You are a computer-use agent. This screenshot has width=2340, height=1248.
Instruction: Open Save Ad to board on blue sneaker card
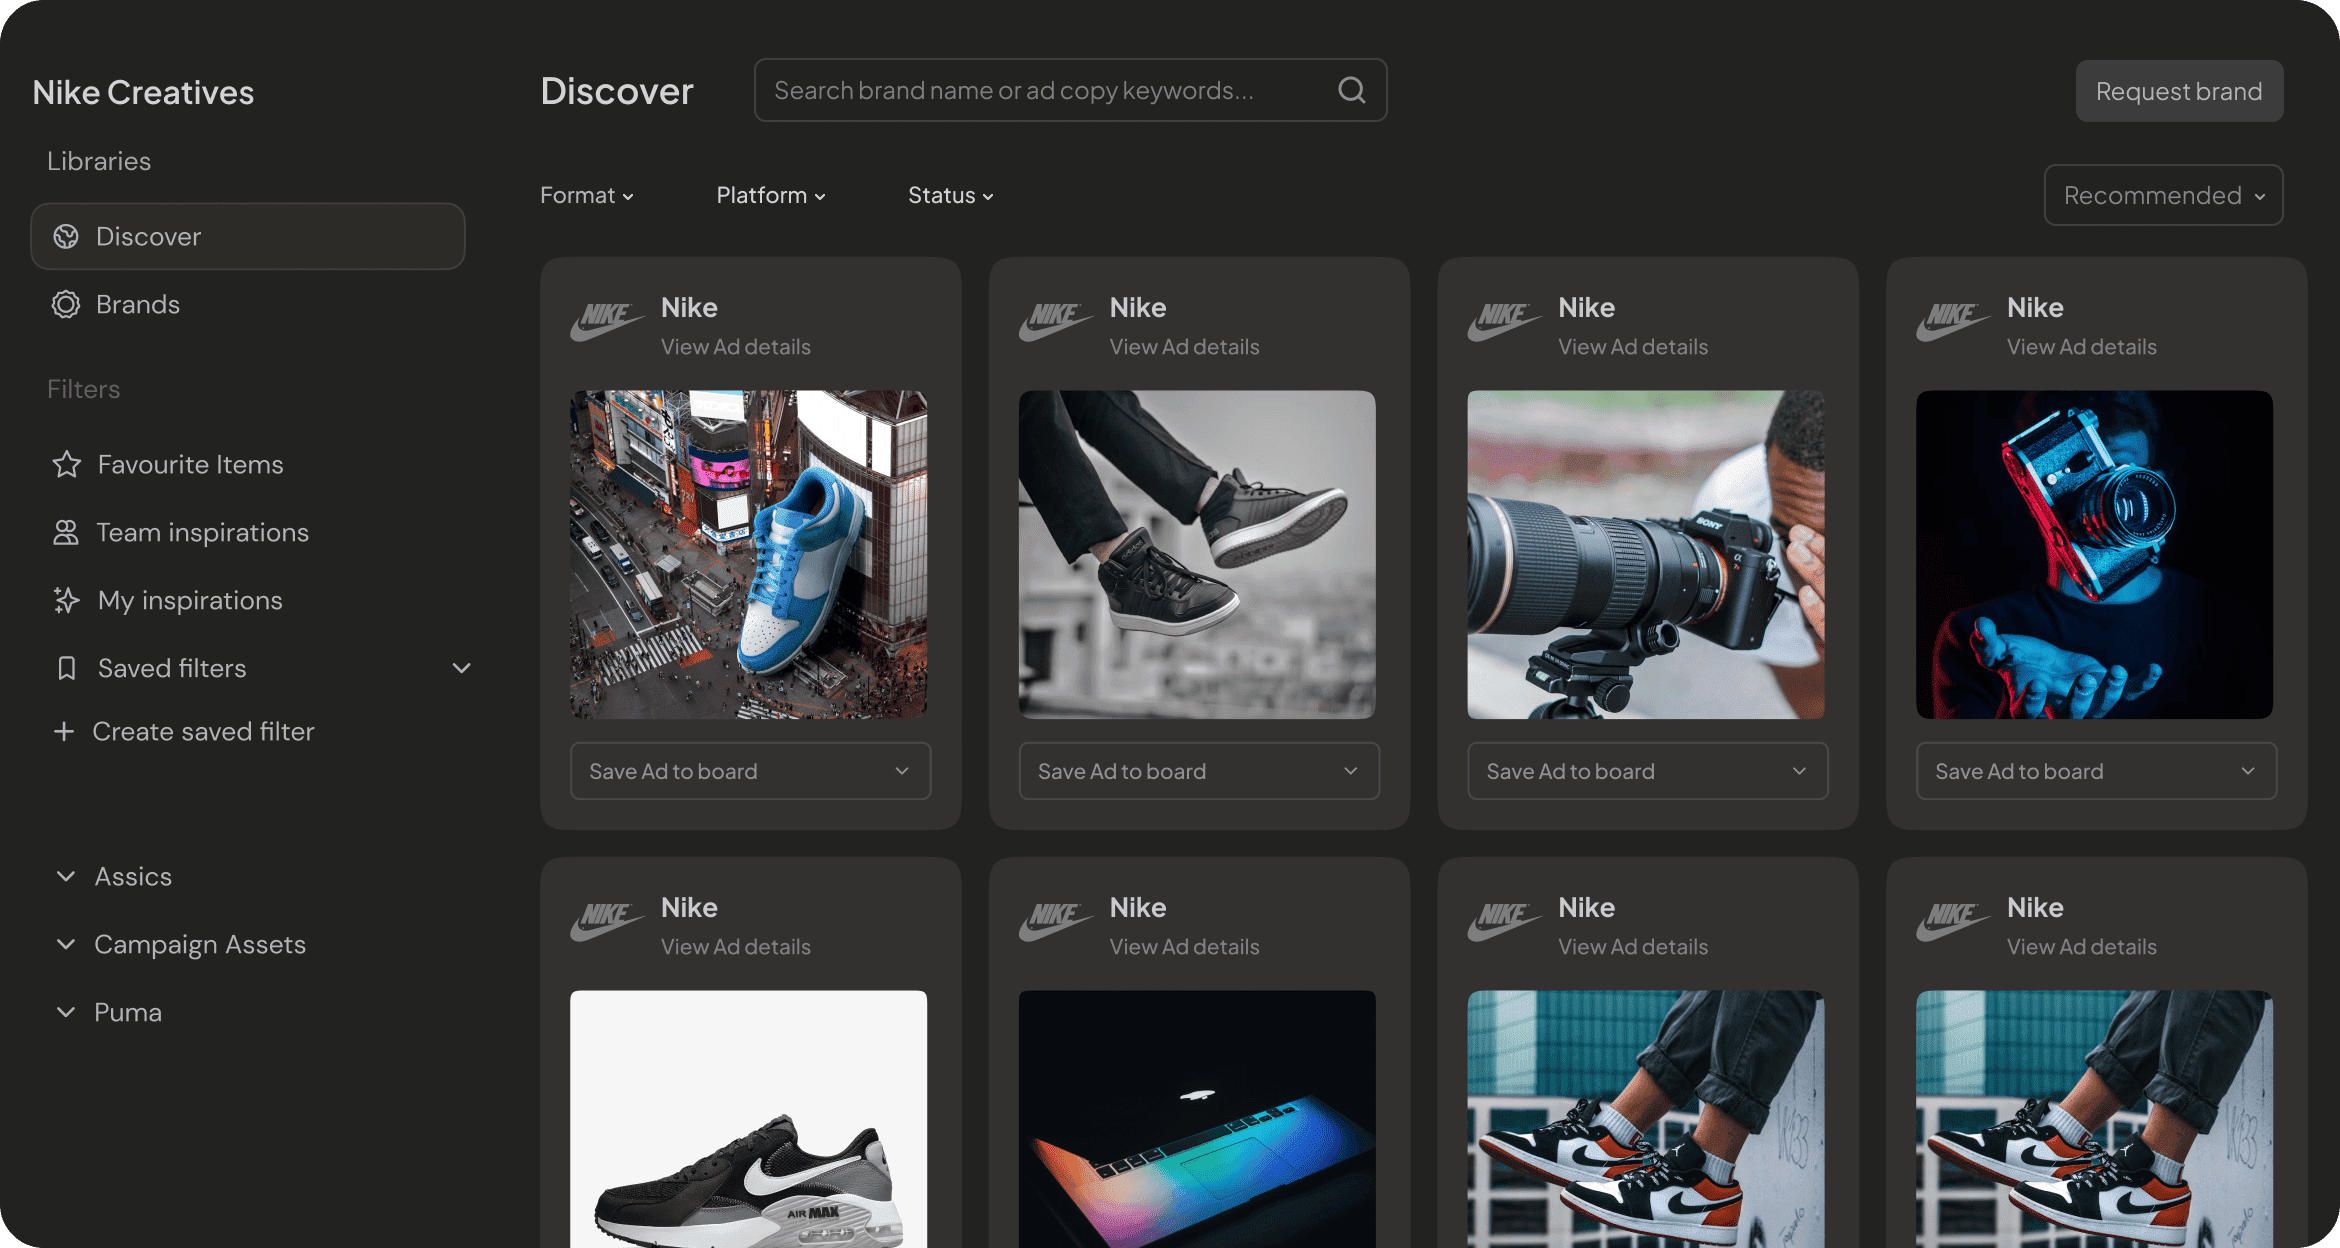click(750, 771)
